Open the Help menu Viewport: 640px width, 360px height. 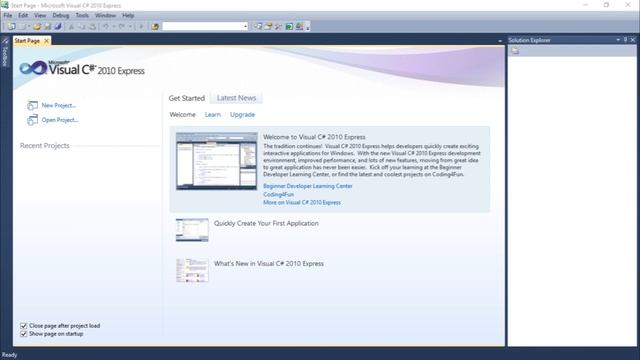tap(128, 16)
